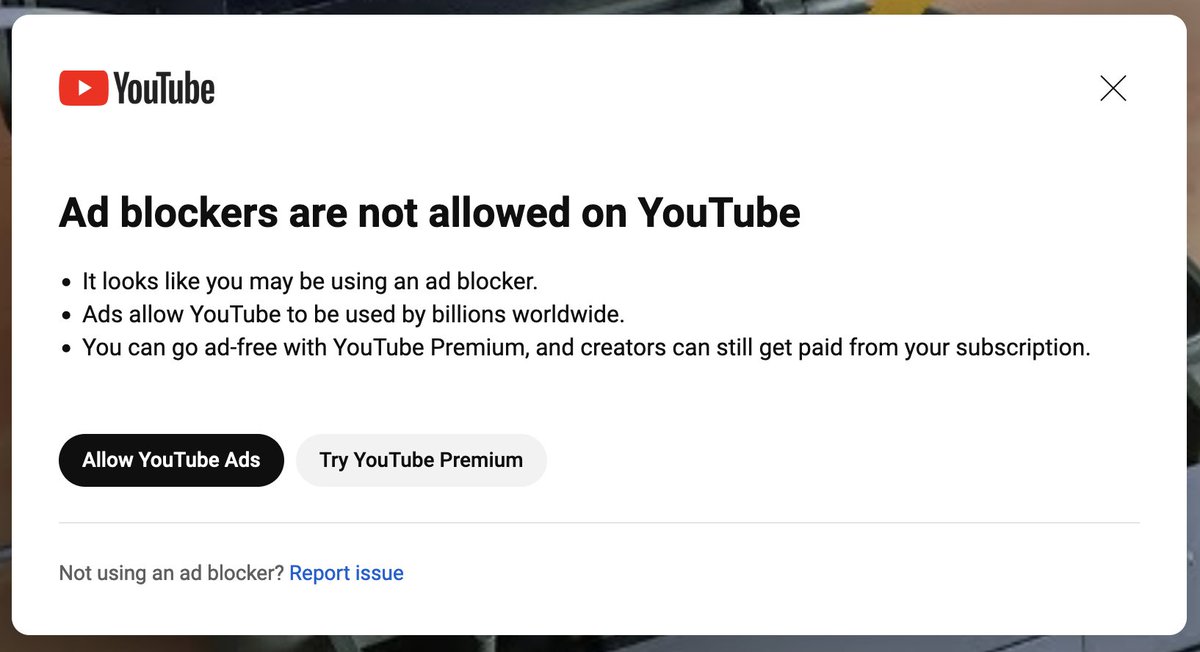The width and height of the screenshot is (1200, 652).
Task: Click the "You can go ad-free" bullet line
Action: tap(585, 347)
